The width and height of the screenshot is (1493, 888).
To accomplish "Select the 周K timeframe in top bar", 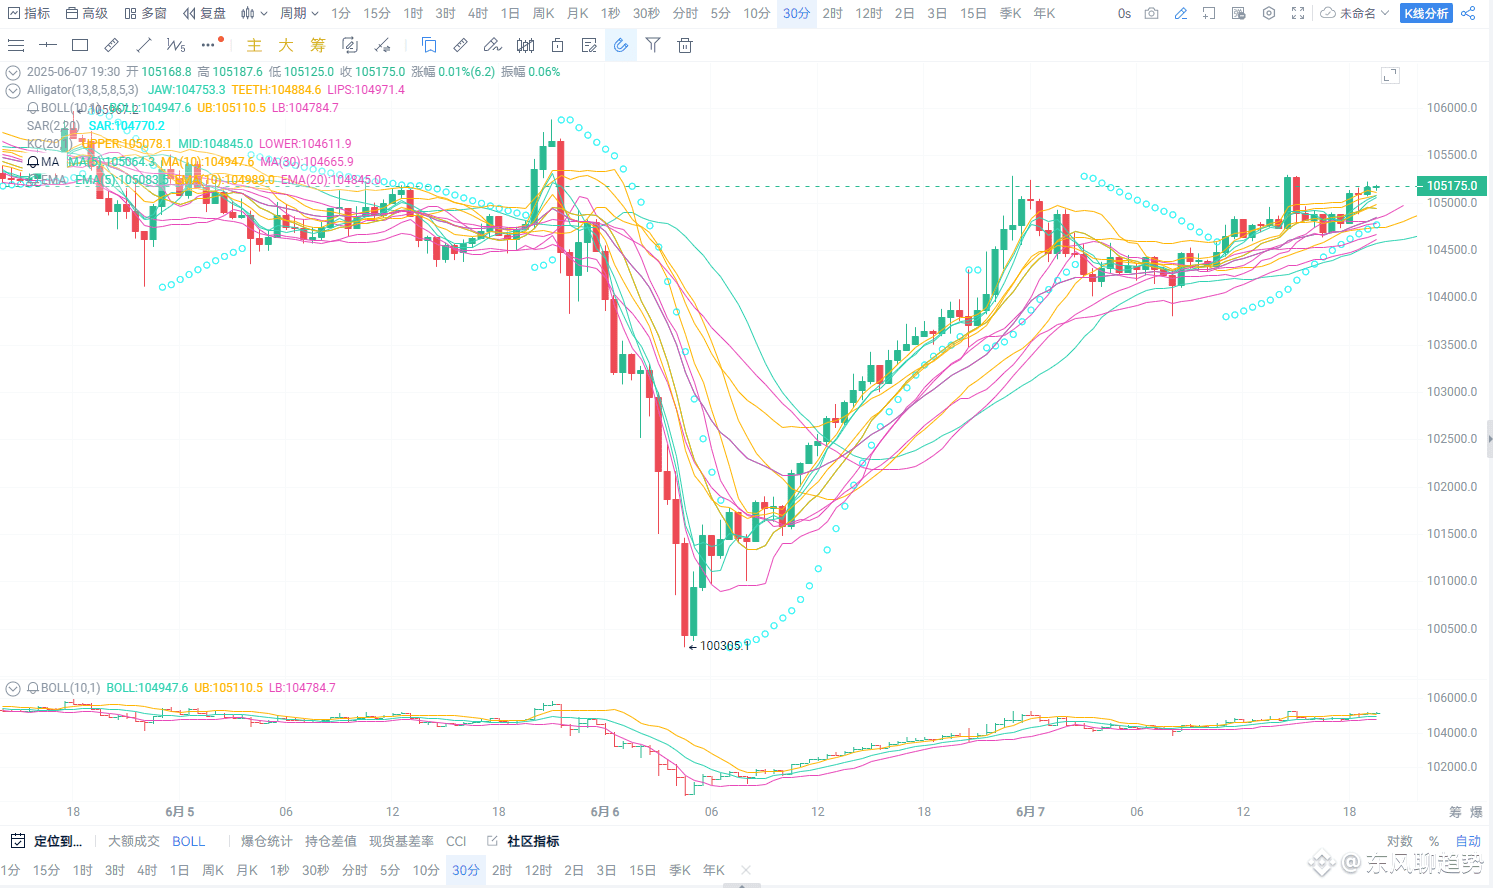I will pos(543,13).
